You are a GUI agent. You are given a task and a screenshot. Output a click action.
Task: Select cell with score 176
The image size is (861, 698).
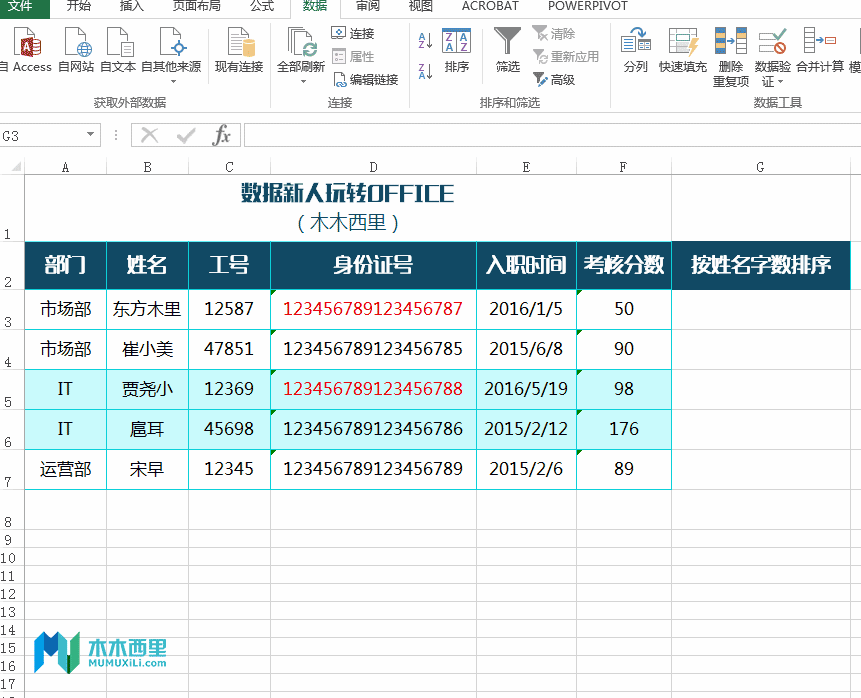pos(624,429)
